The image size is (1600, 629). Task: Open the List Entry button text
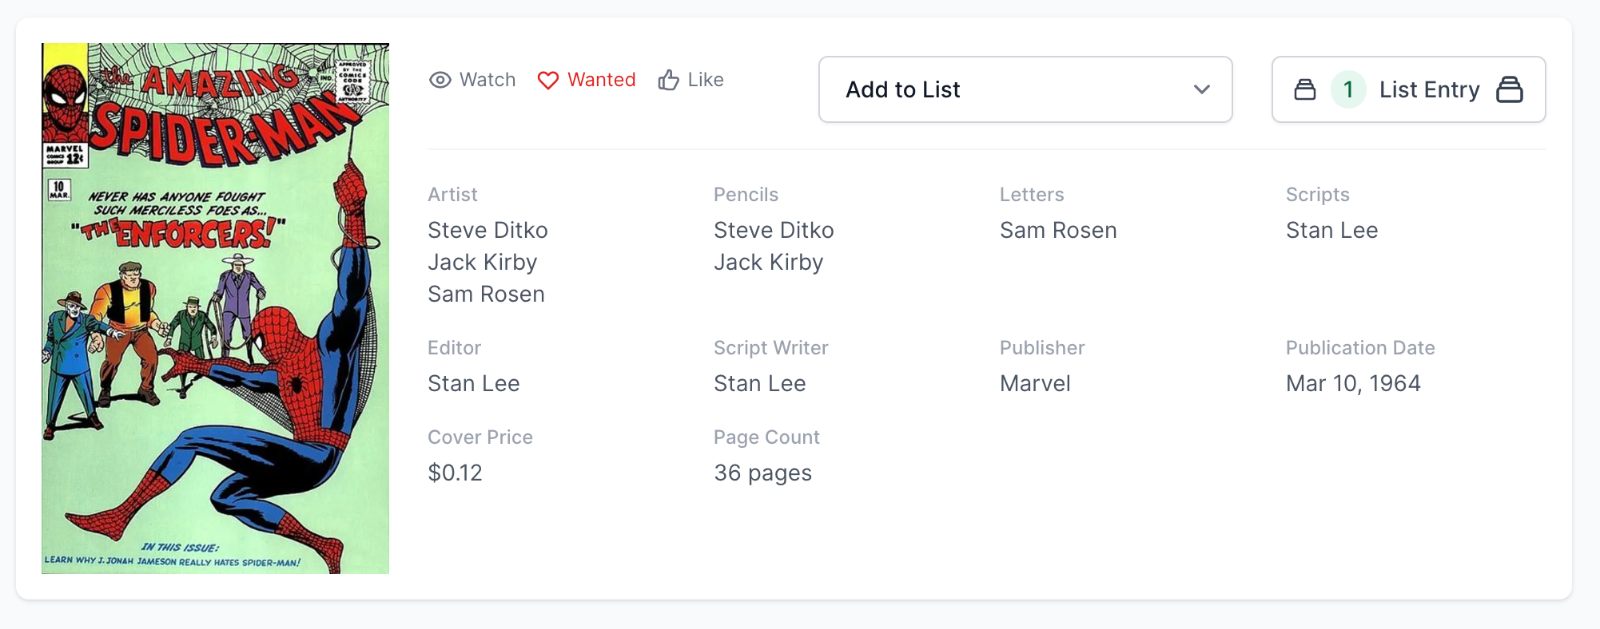tap(1429, 90)
